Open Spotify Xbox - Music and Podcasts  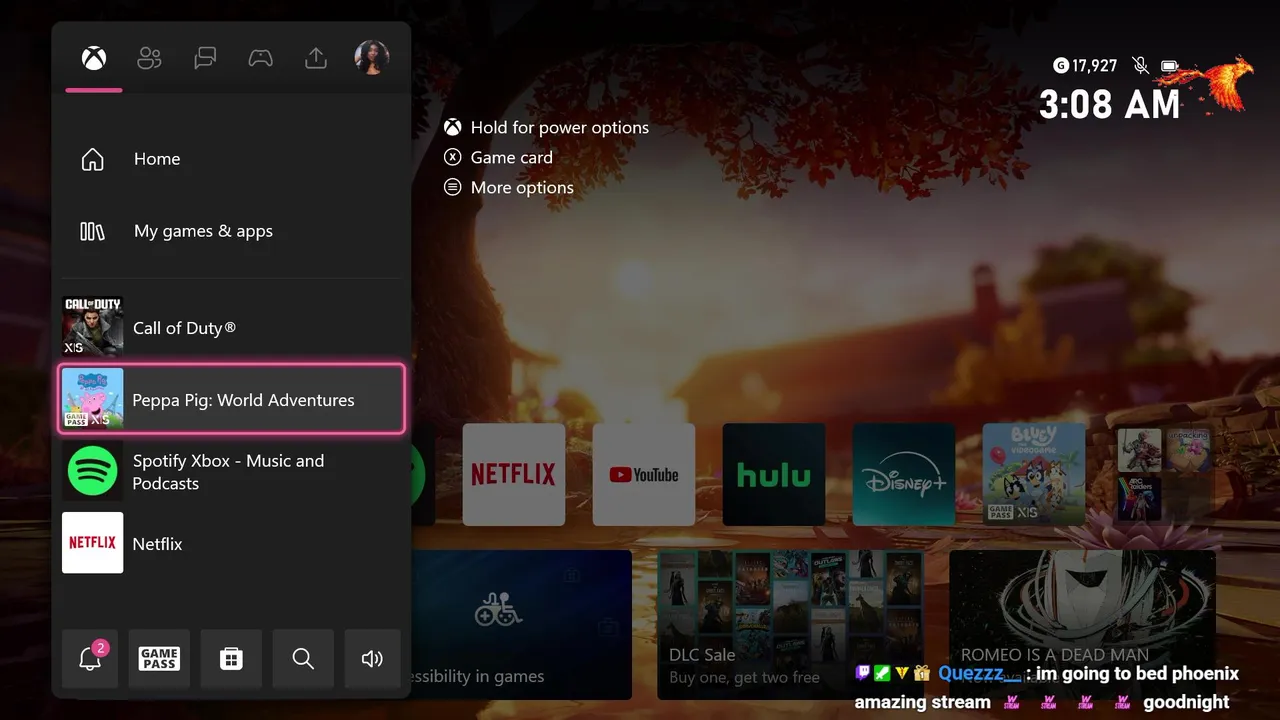(x=231, y=471)
